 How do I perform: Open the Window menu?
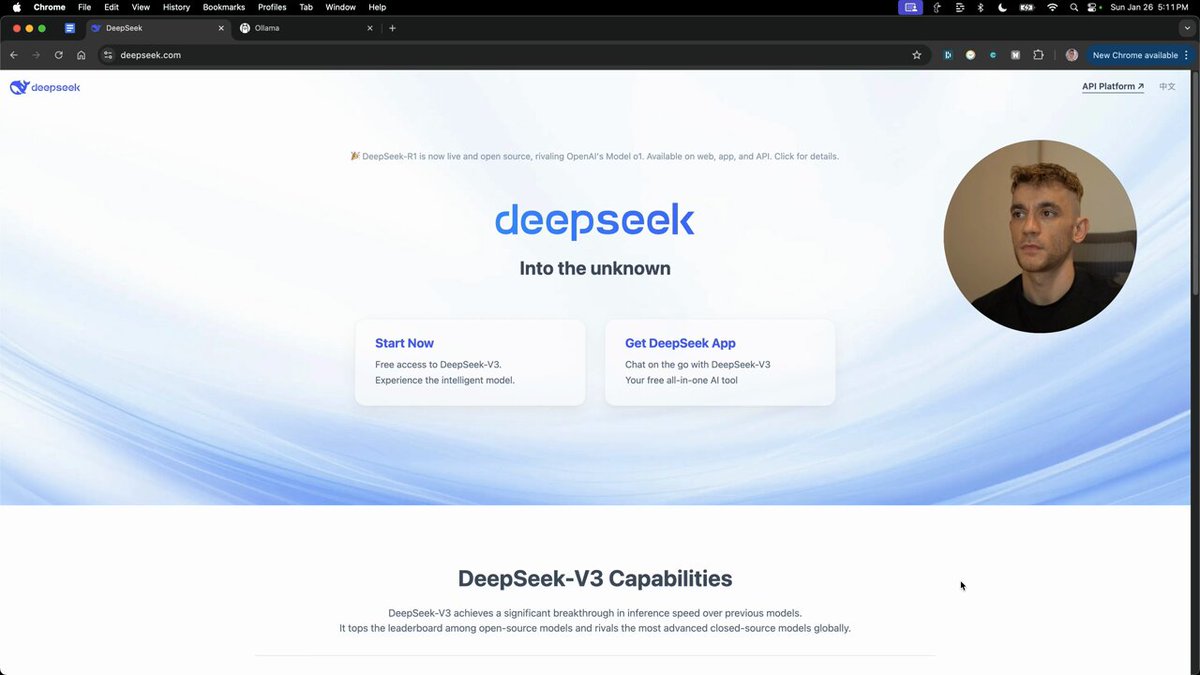pos(341,7)
